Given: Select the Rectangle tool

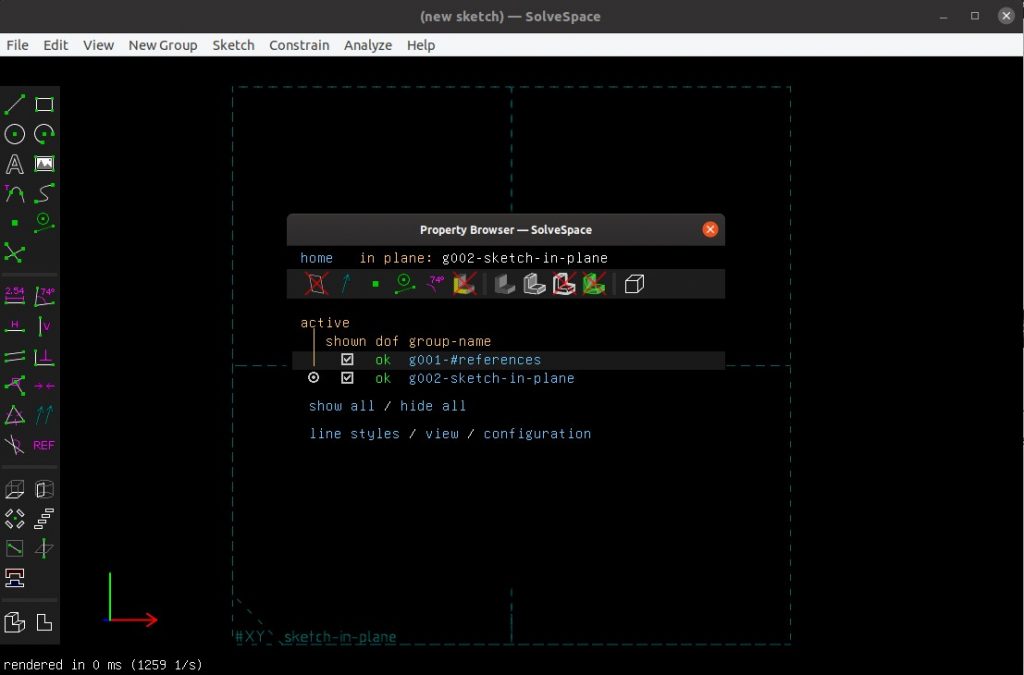Looking at the screenshot, I should coord(43,104).
